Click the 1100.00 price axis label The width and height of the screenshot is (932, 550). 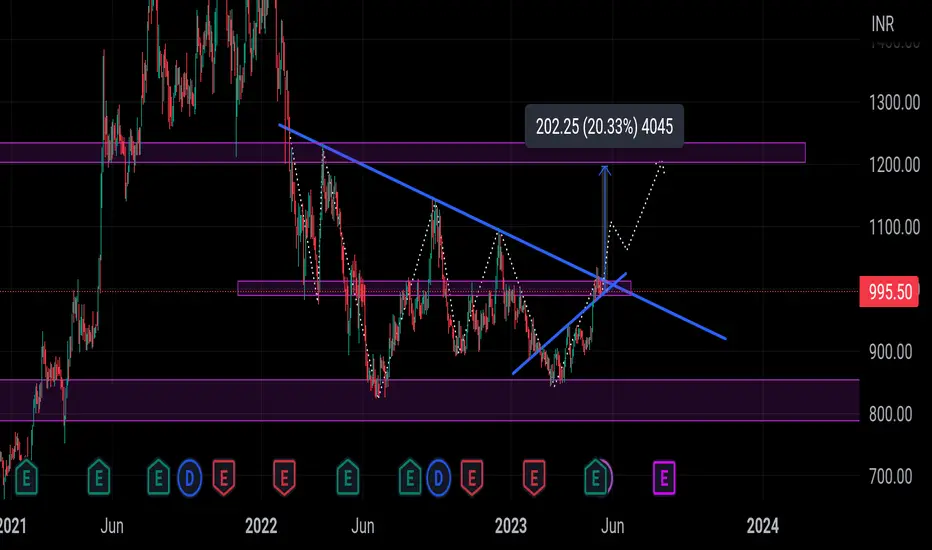tap(895, 227)
